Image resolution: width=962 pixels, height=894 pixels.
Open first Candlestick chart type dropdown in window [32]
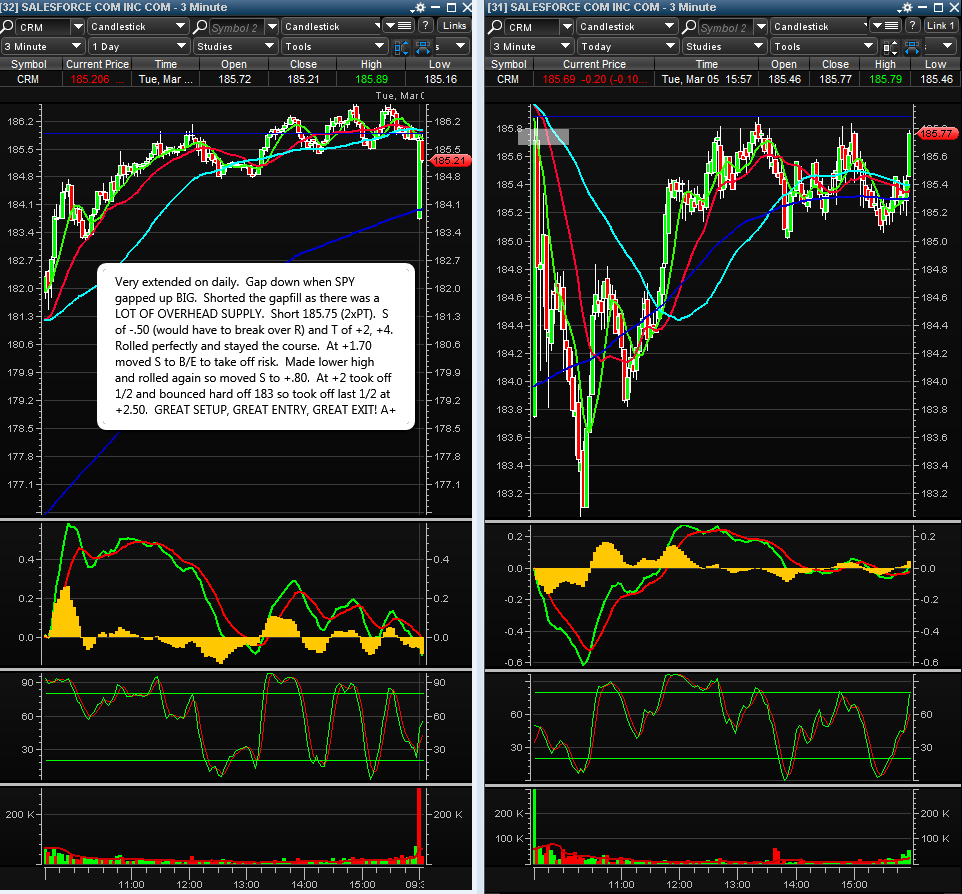[137, 26]
